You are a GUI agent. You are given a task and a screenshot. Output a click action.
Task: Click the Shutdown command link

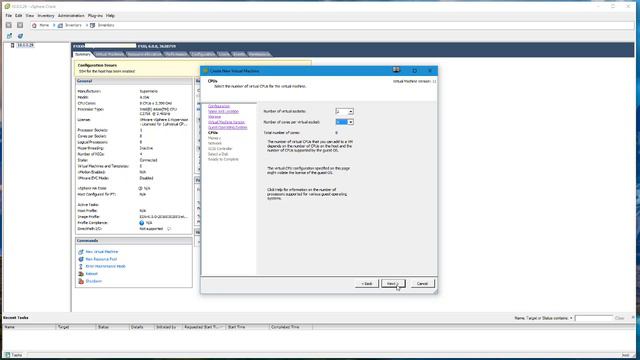(93, 281)
